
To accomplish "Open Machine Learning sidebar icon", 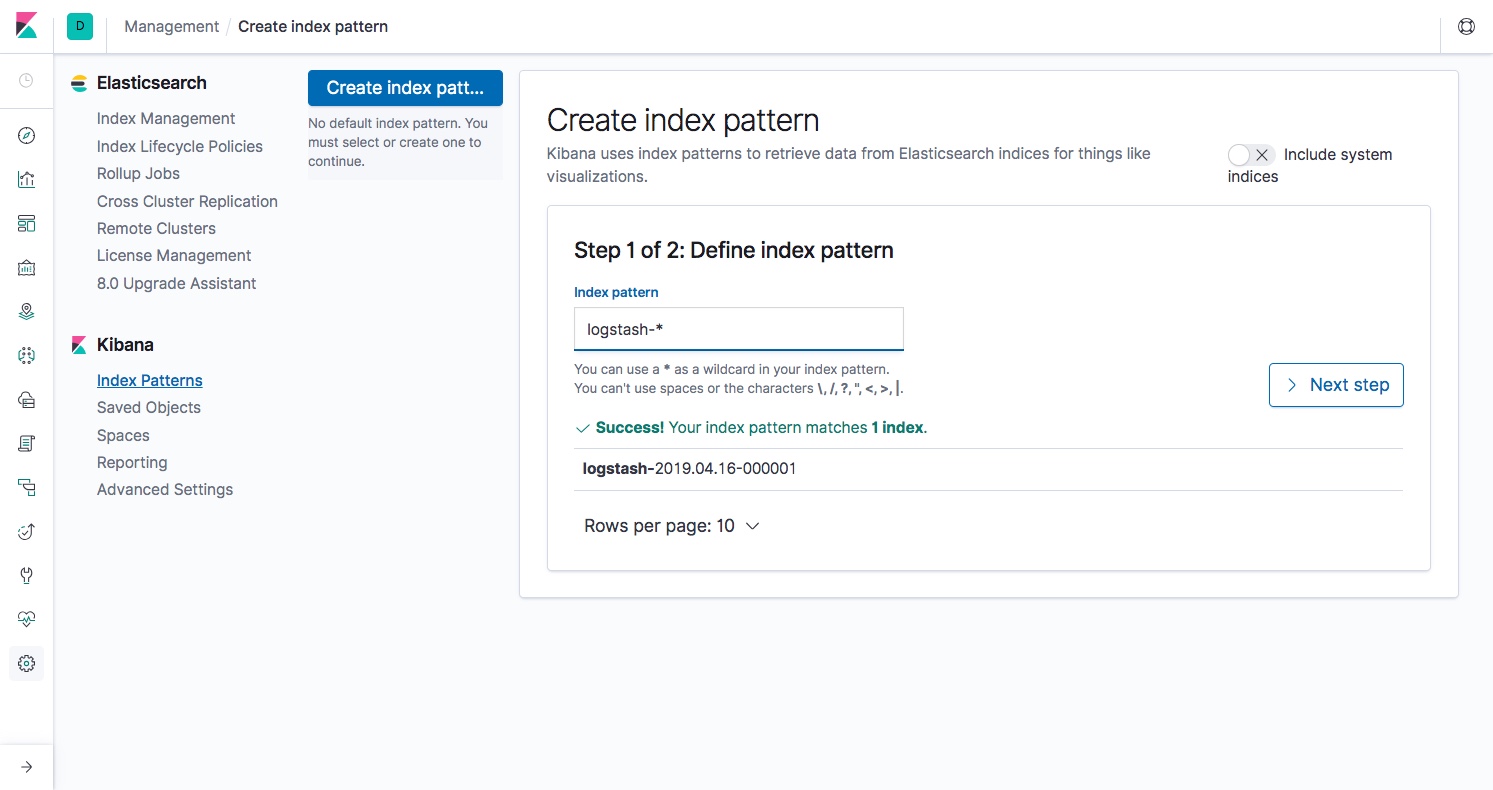I will [x=27, y=355].
